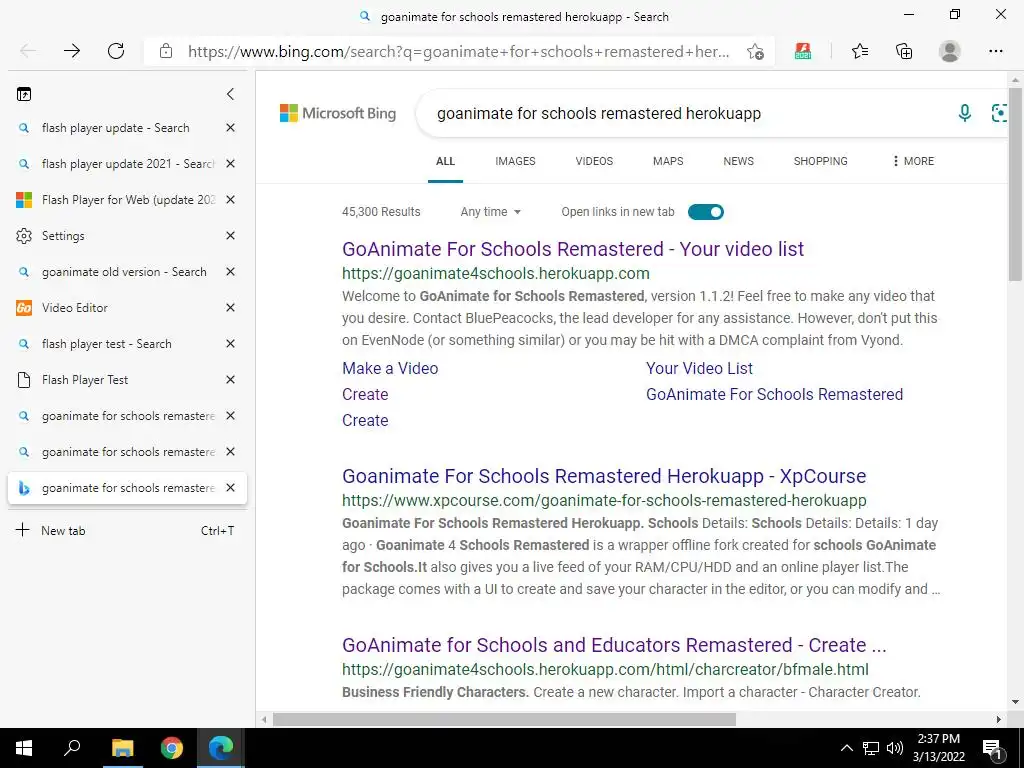
Task: Click the browser address bar URL
Action: [458, 52]
